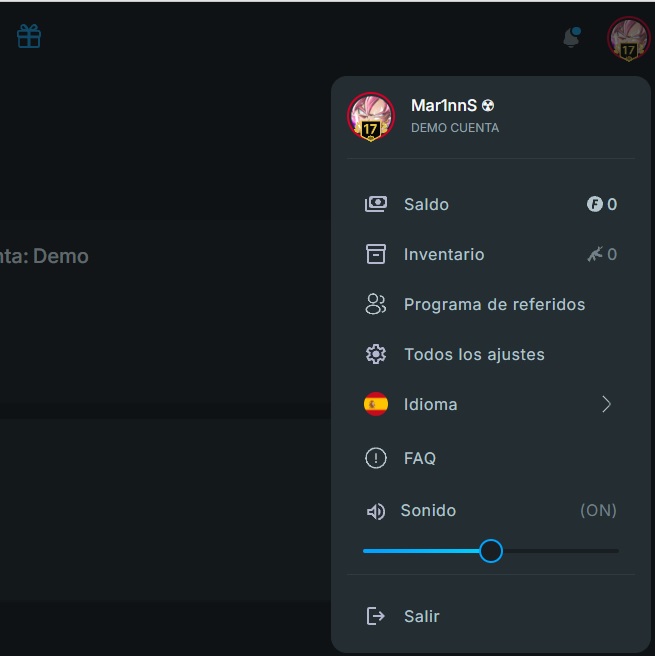The width and height of the screenshot is (655, 656).
Task: Open the notifications bell
Action: (571, 37)
